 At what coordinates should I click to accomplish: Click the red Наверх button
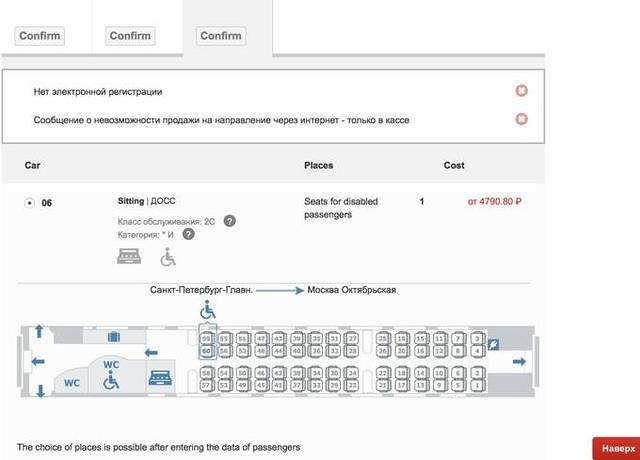(615, 448)
